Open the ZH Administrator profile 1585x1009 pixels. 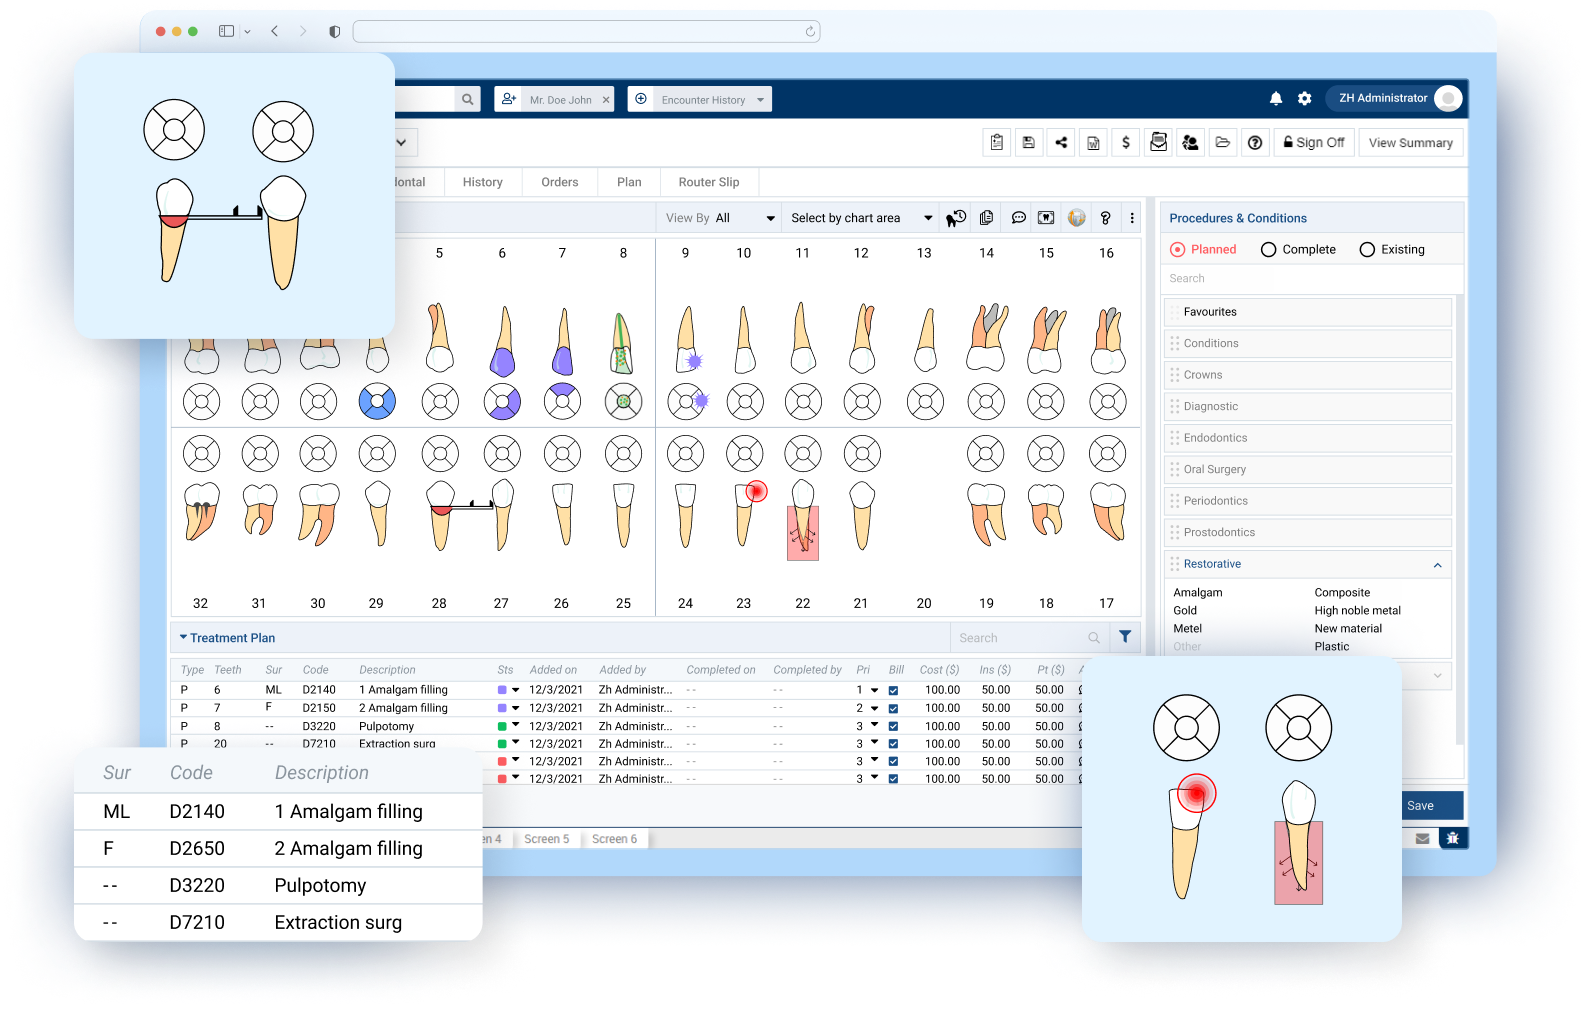click(x=1395, y=98)
